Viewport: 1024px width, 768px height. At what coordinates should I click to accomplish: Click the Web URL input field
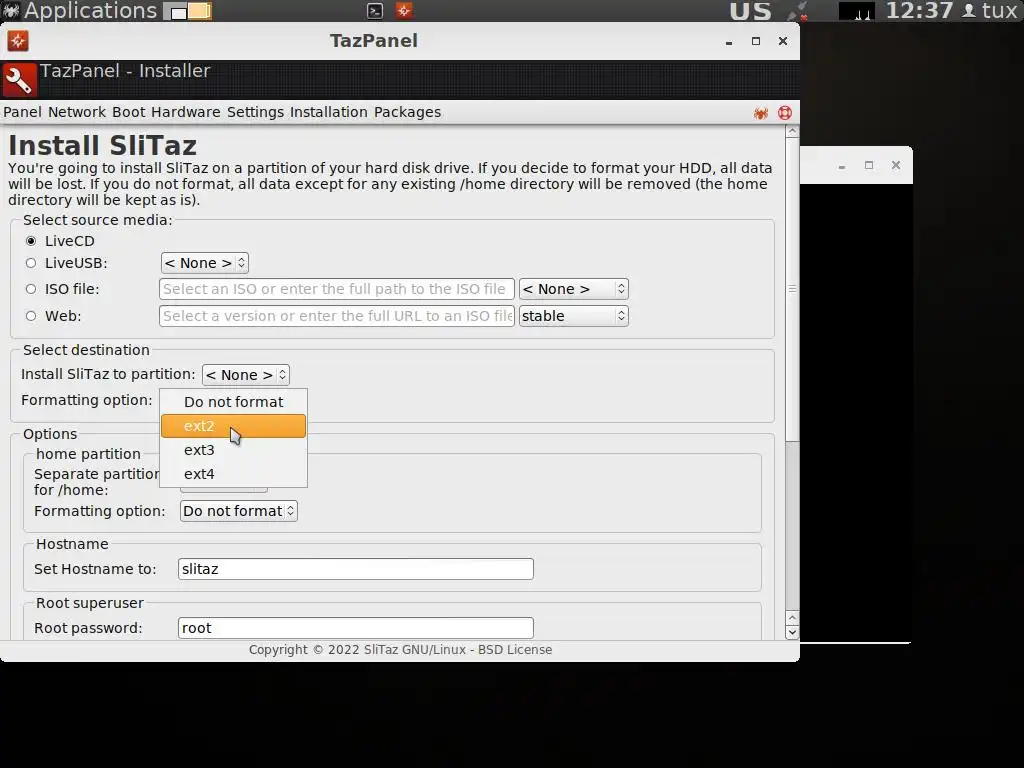(336, 316)
